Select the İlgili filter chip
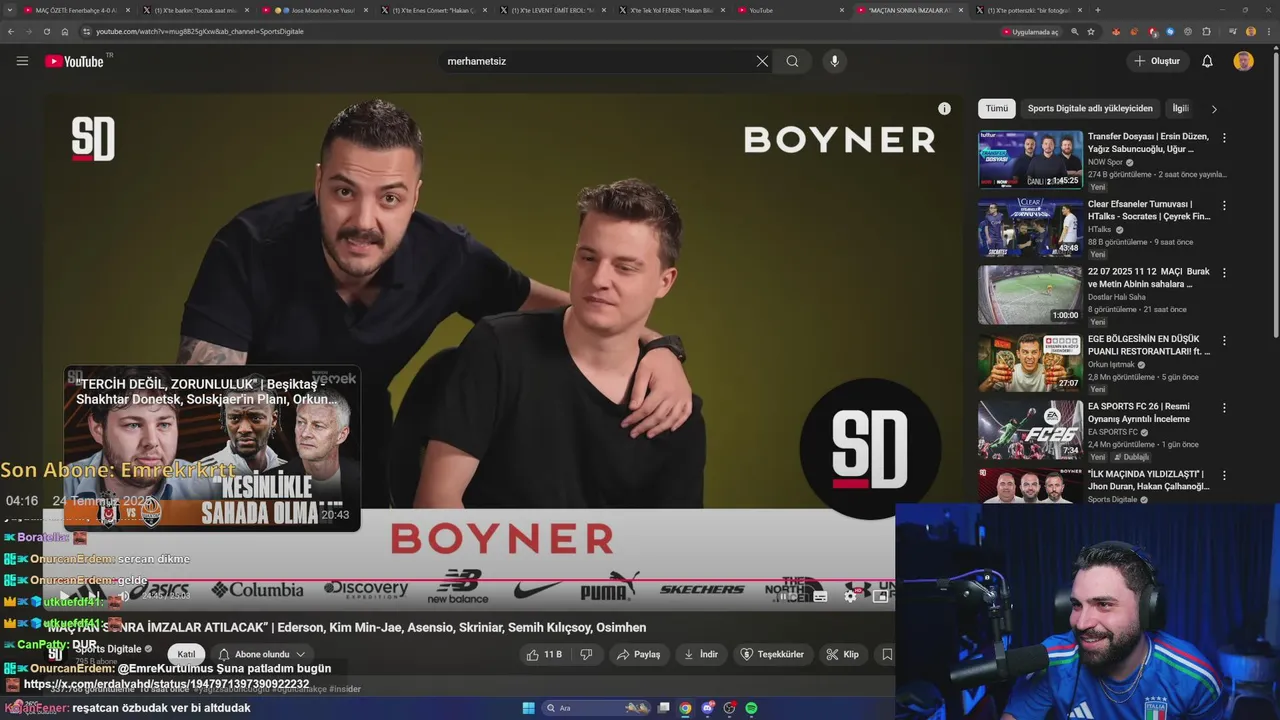Viewport: 1280px width, 720px height. (x=1180, y=108)
